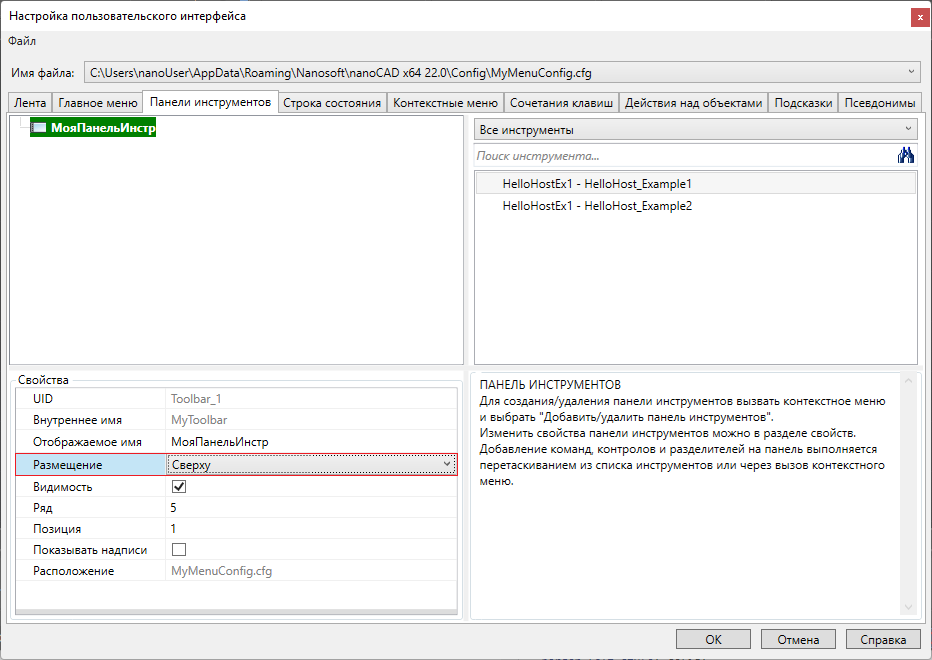Click the Отображаемое имя value field
932x660 pixels.
pyautogui.click(x=310, y=442)
